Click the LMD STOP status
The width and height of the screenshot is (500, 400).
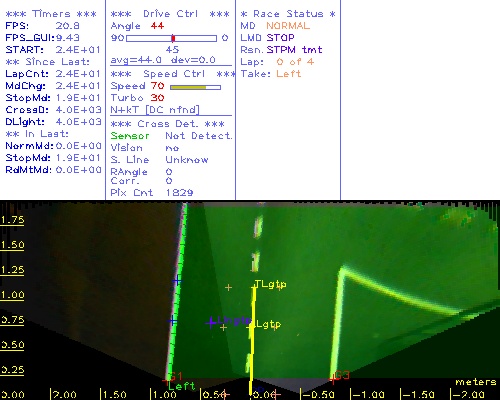tap(268, 38)
